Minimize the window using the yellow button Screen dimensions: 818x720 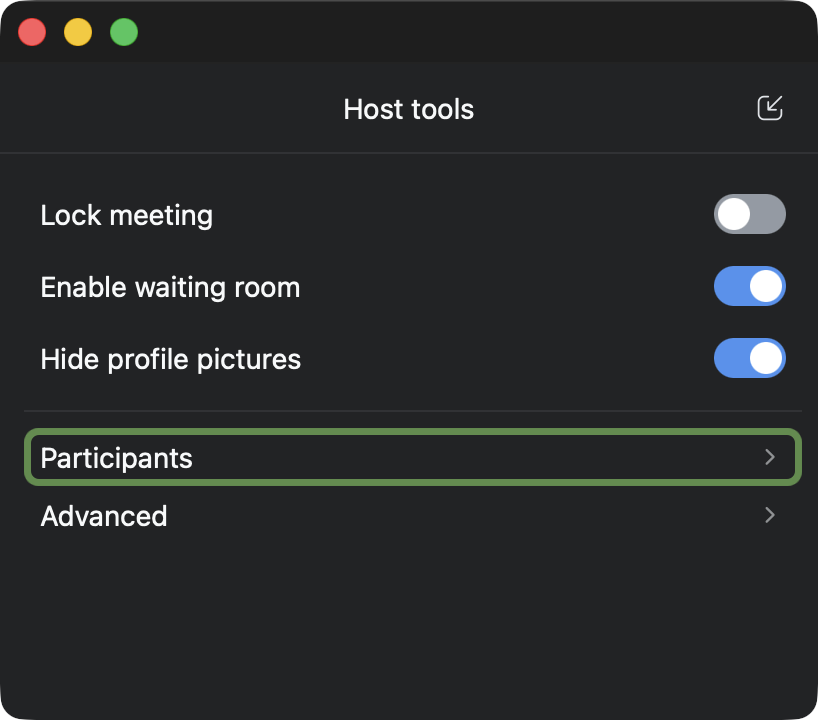78,32
